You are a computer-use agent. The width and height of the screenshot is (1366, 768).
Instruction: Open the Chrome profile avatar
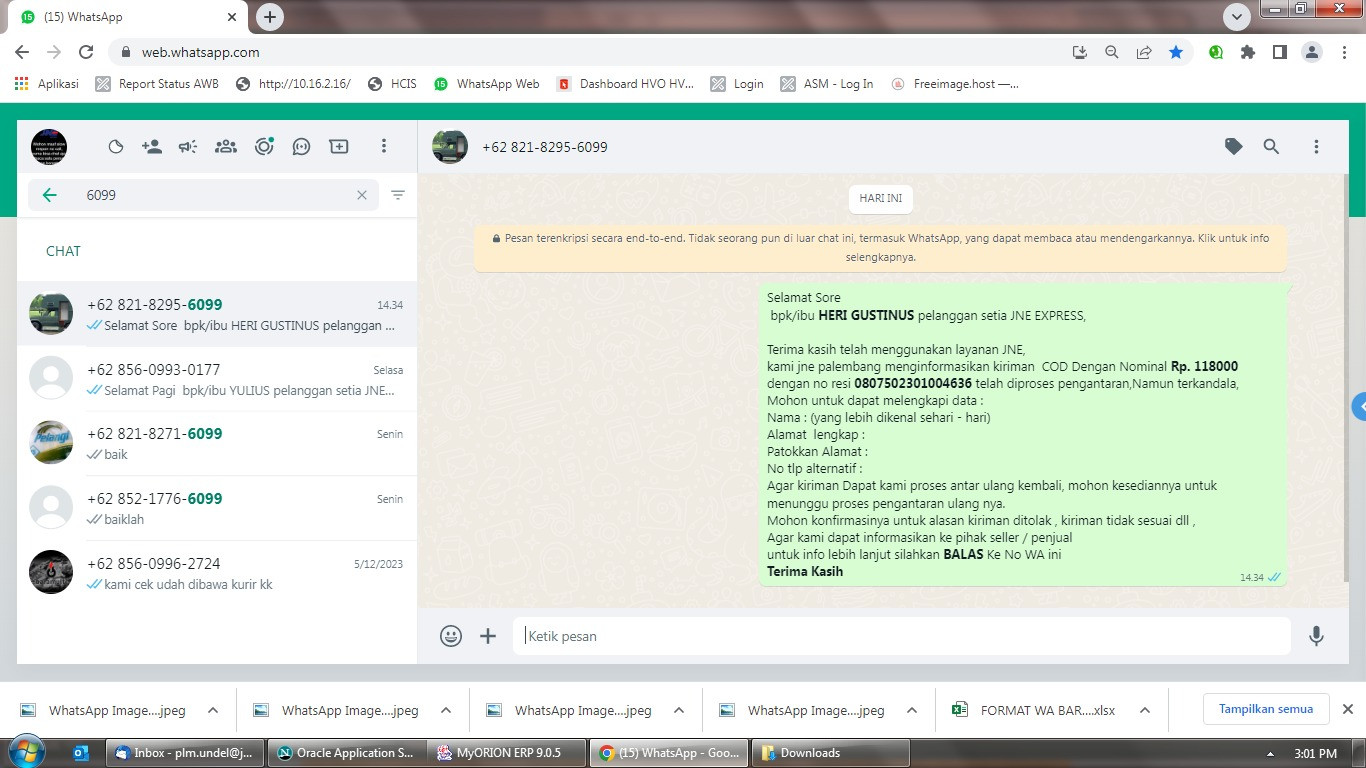(x=1312, y=52)
